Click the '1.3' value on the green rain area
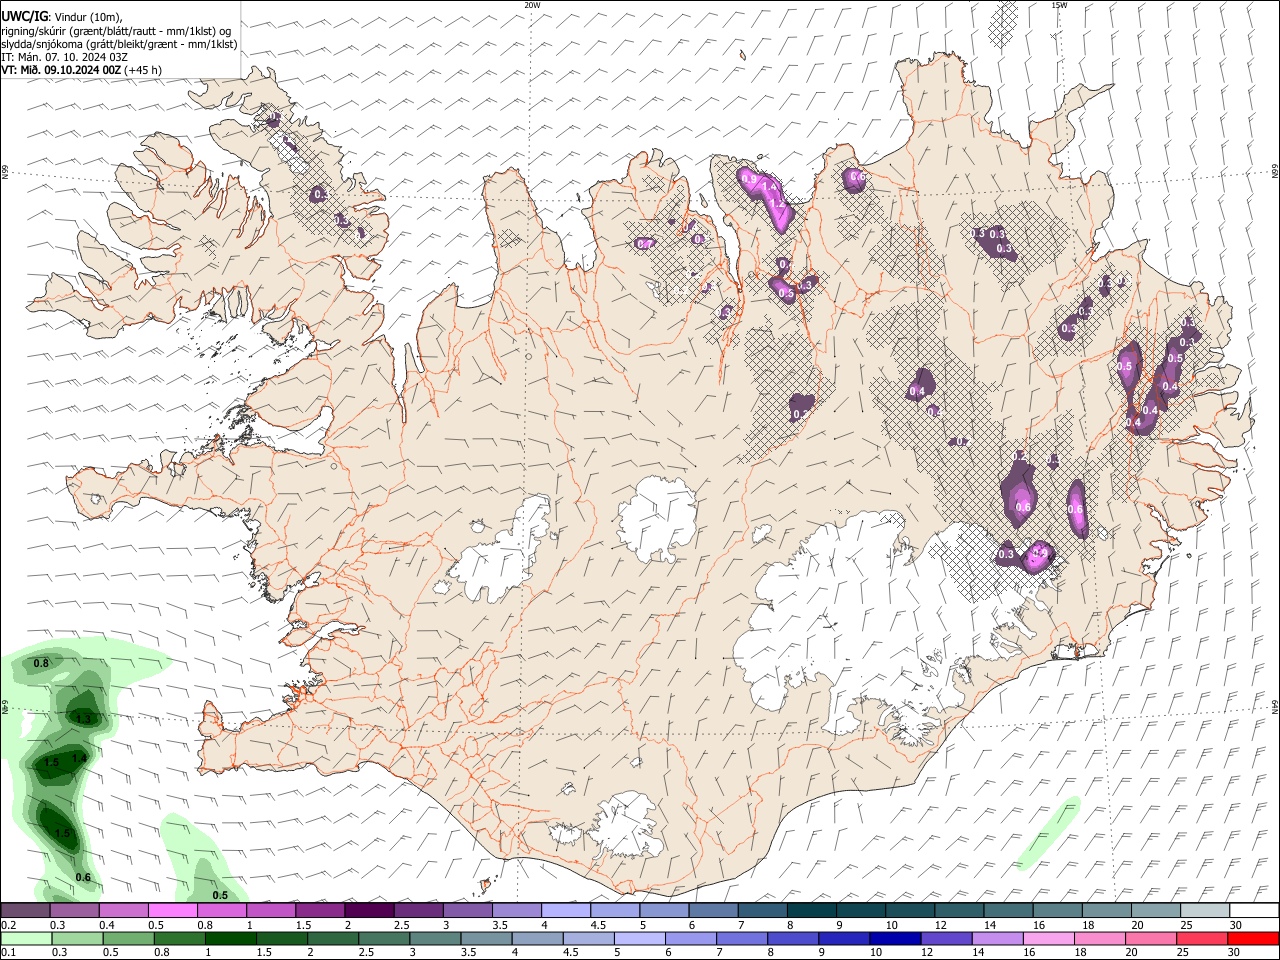 coord(84,718)
